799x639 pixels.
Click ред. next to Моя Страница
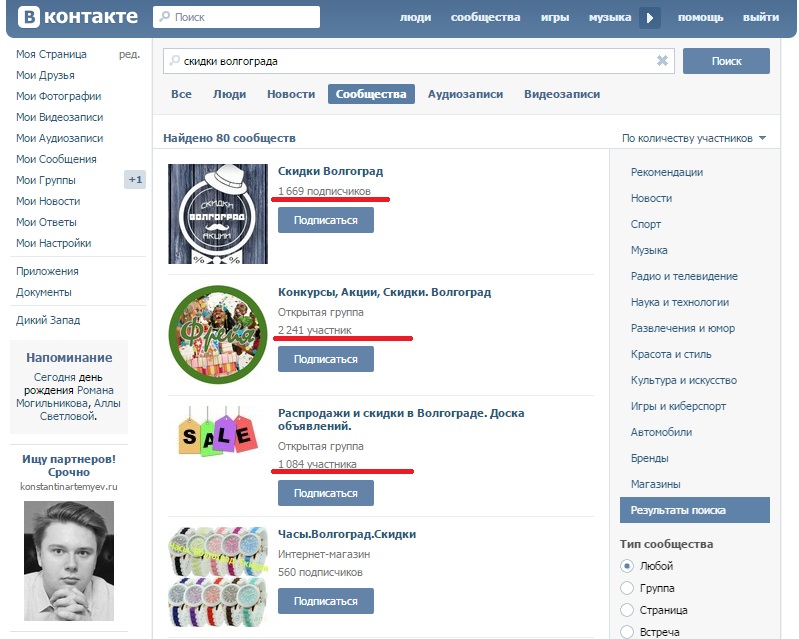[129, 54]
